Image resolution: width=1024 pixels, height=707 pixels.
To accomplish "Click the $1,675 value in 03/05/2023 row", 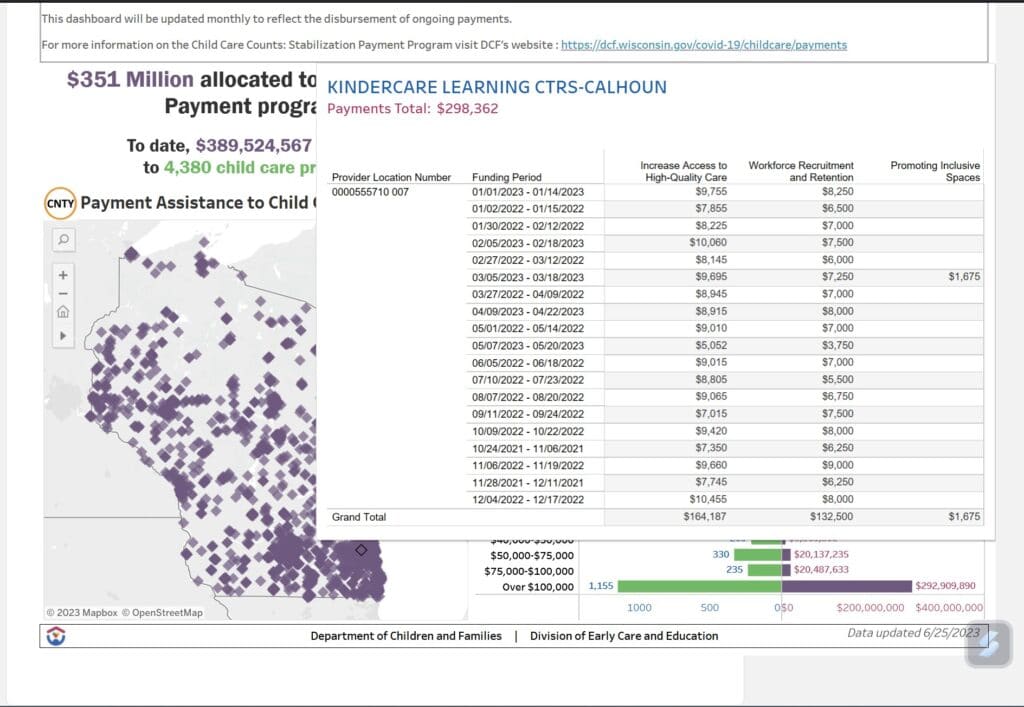I will coord(964,277).
